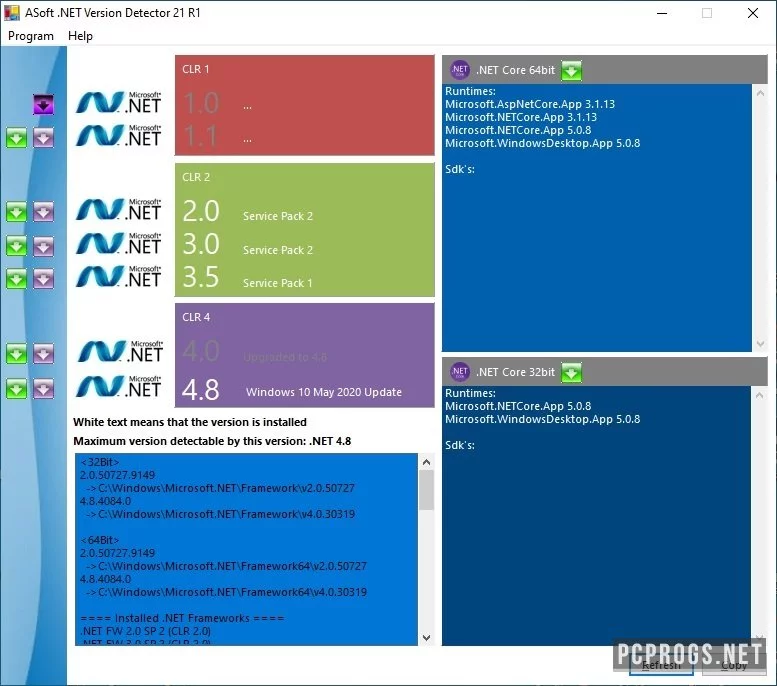777x686 pixels.
Task: Click the Microsoft .NET logo beside version 4.0
Action: [x=120, y=351]
